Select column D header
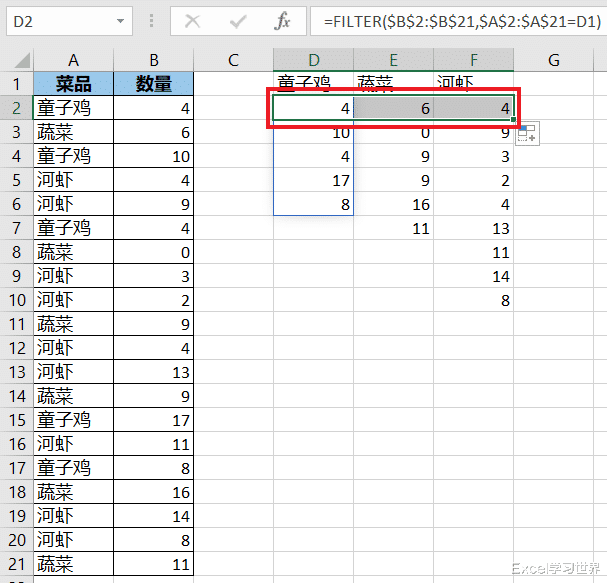The height and width of the screenshot is (583, 607). [314, 60]
